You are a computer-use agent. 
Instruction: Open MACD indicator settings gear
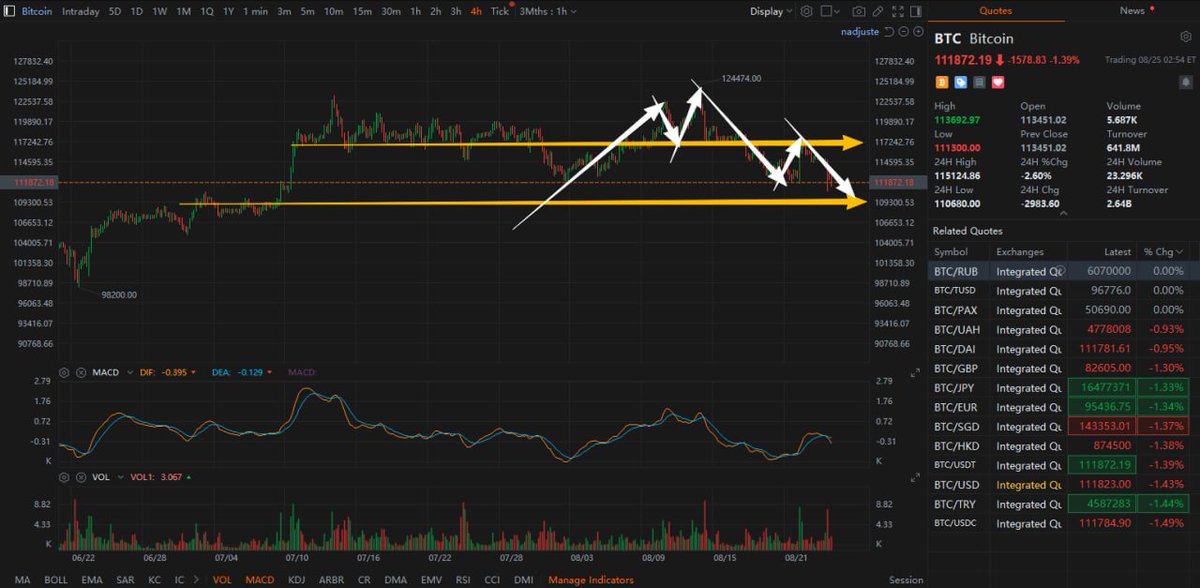pyautogui.click(x=64, y=372)
